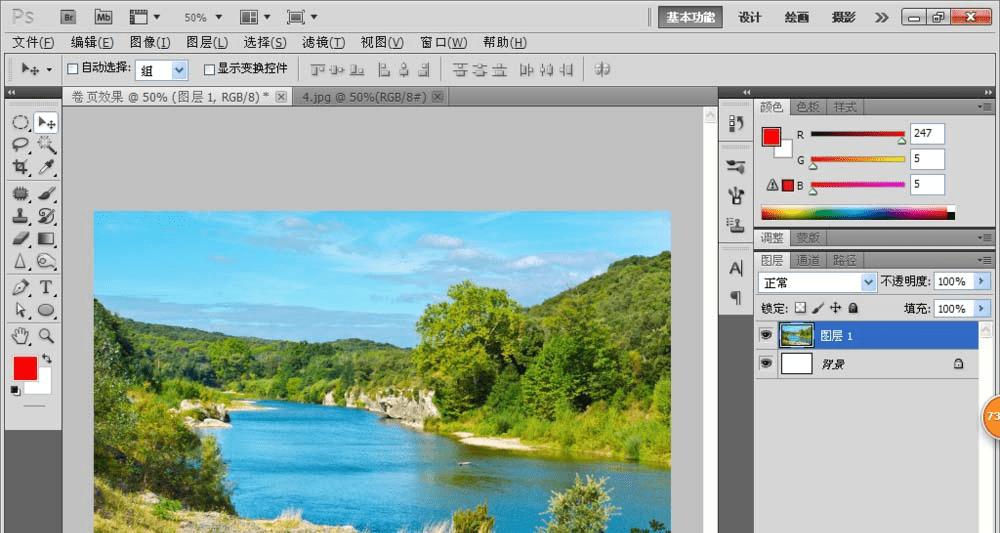The height and width of the screenshot is (533, 1000).
Task: Open the 文件(F) menu
Action: [33, 43]
